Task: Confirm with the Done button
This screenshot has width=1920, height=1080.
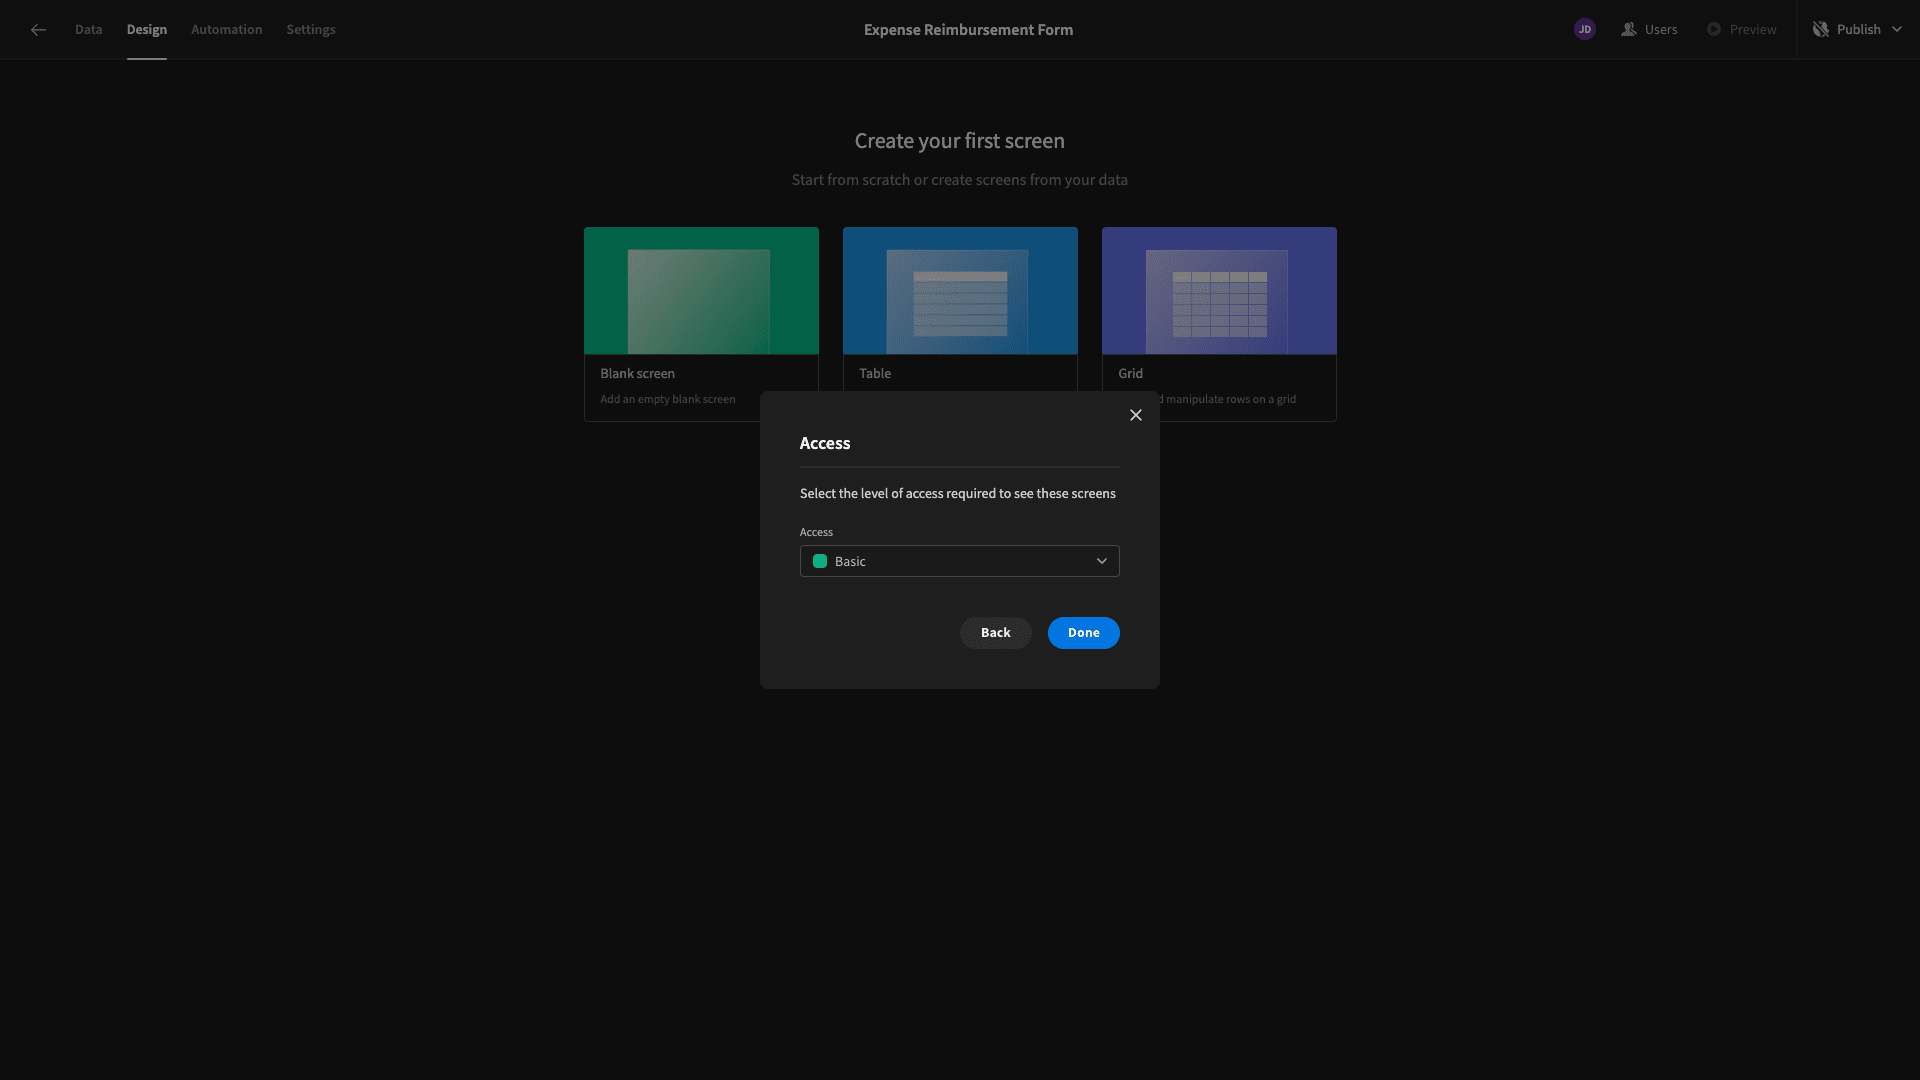Action: pos(1083,633)
